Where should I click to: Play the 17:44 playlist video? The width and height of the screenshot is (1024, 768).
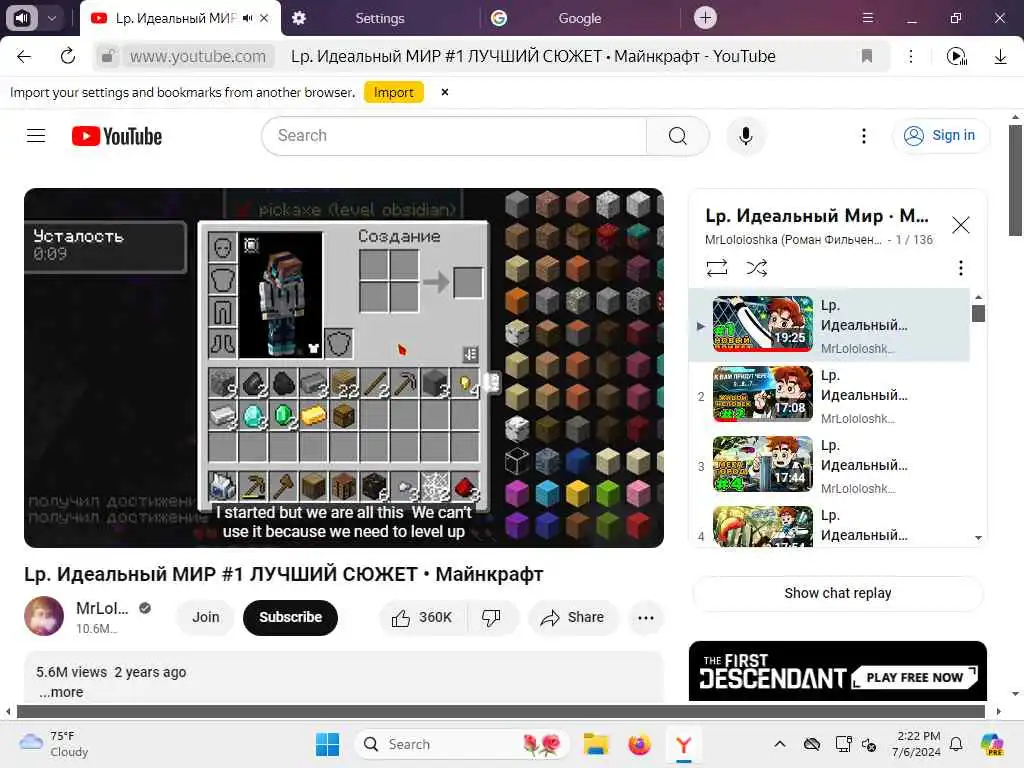tap(763, 464)
